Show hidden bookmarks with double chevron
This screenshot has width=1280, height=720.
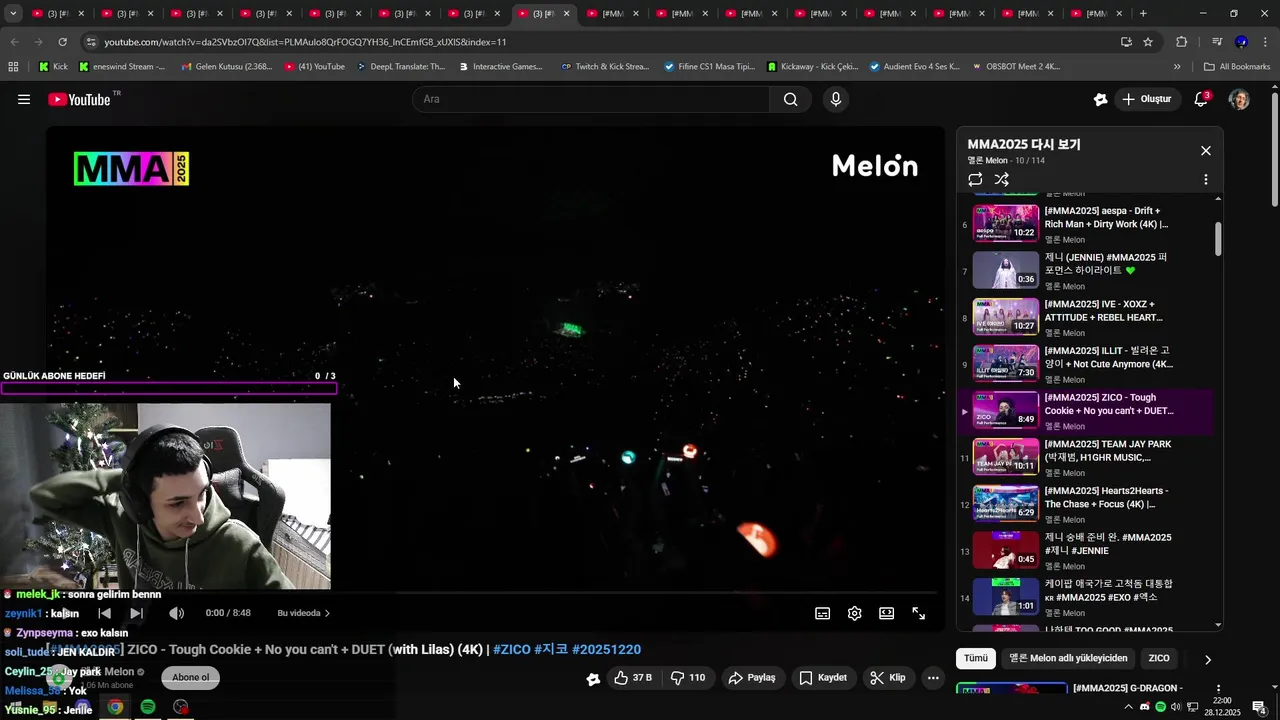click(1177, 67)
